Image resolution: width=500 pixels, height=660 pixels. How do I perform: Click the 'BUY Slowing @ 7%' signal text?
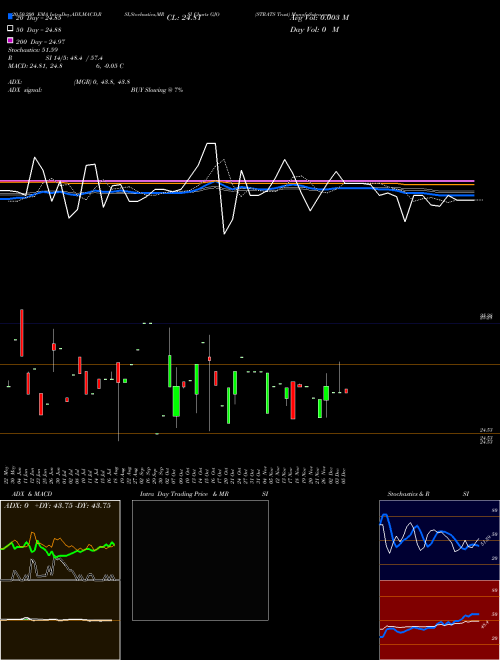(x=157, y=90)
